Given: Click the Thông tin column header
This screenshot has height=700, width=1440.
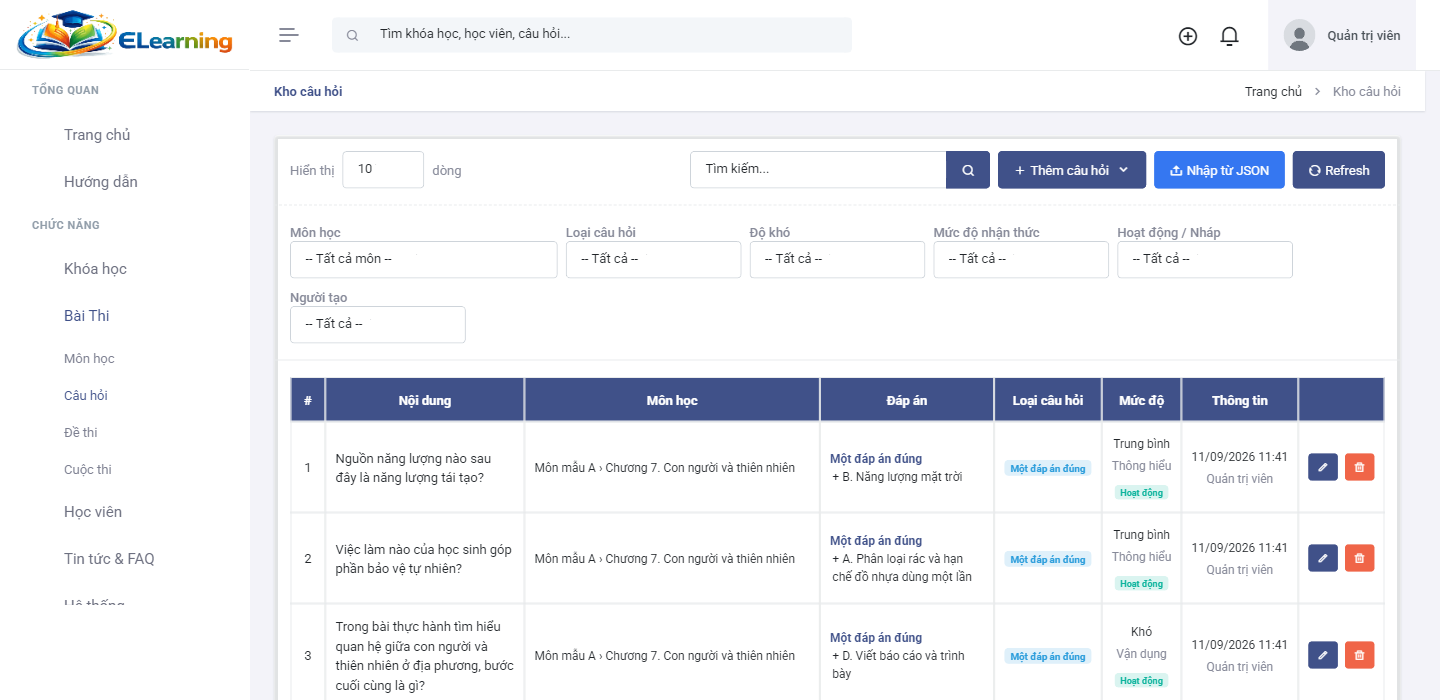Looking at the screenshot, I should pyautogui.click(x=1240, y=400).
